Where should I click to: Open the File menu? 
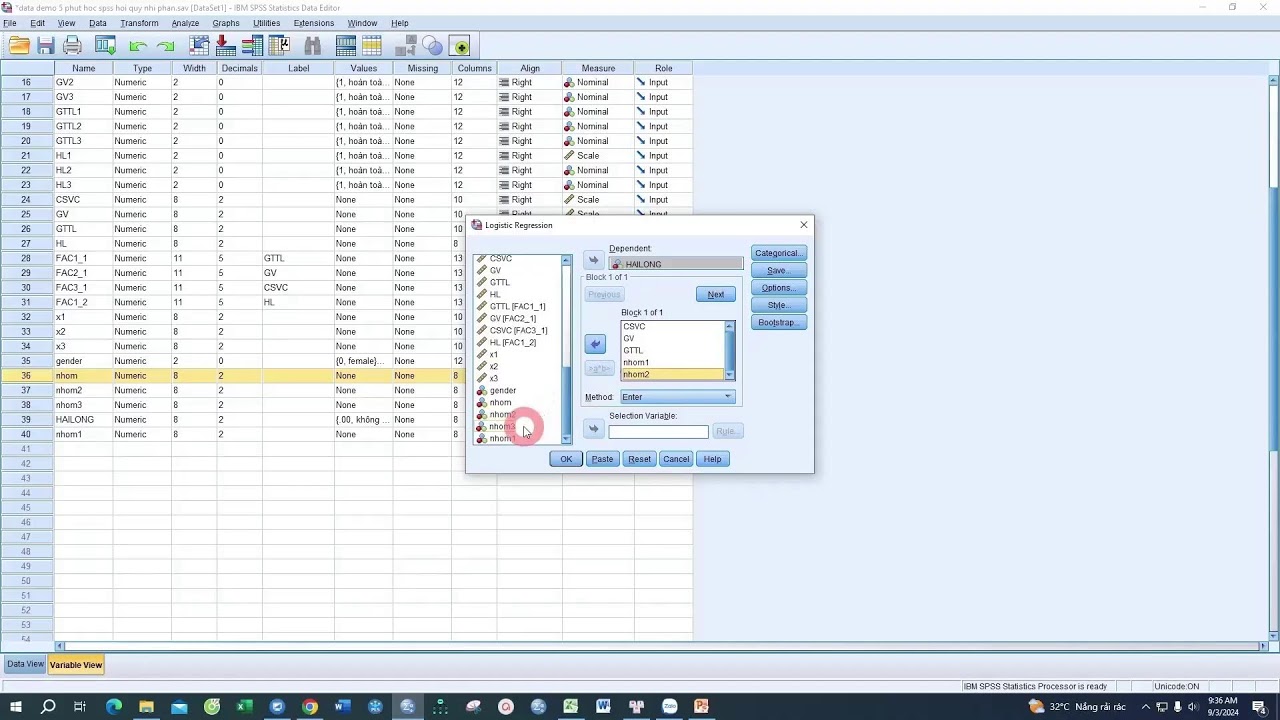coord(10,23)
